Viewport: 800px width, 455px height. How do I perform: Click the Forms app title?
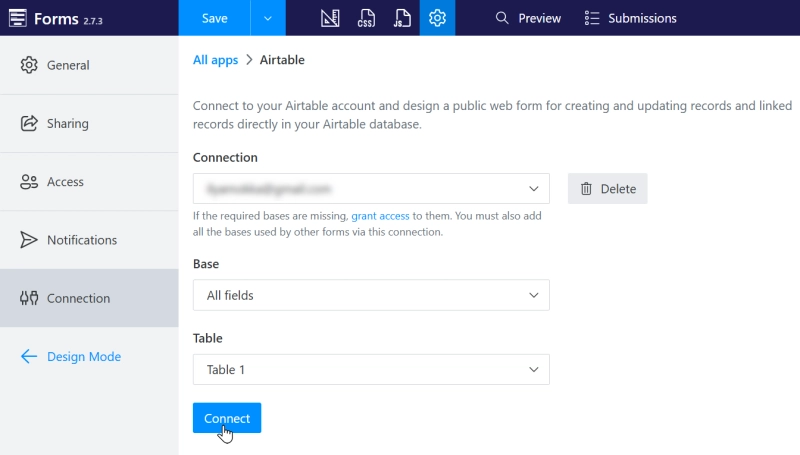(56, 18)
